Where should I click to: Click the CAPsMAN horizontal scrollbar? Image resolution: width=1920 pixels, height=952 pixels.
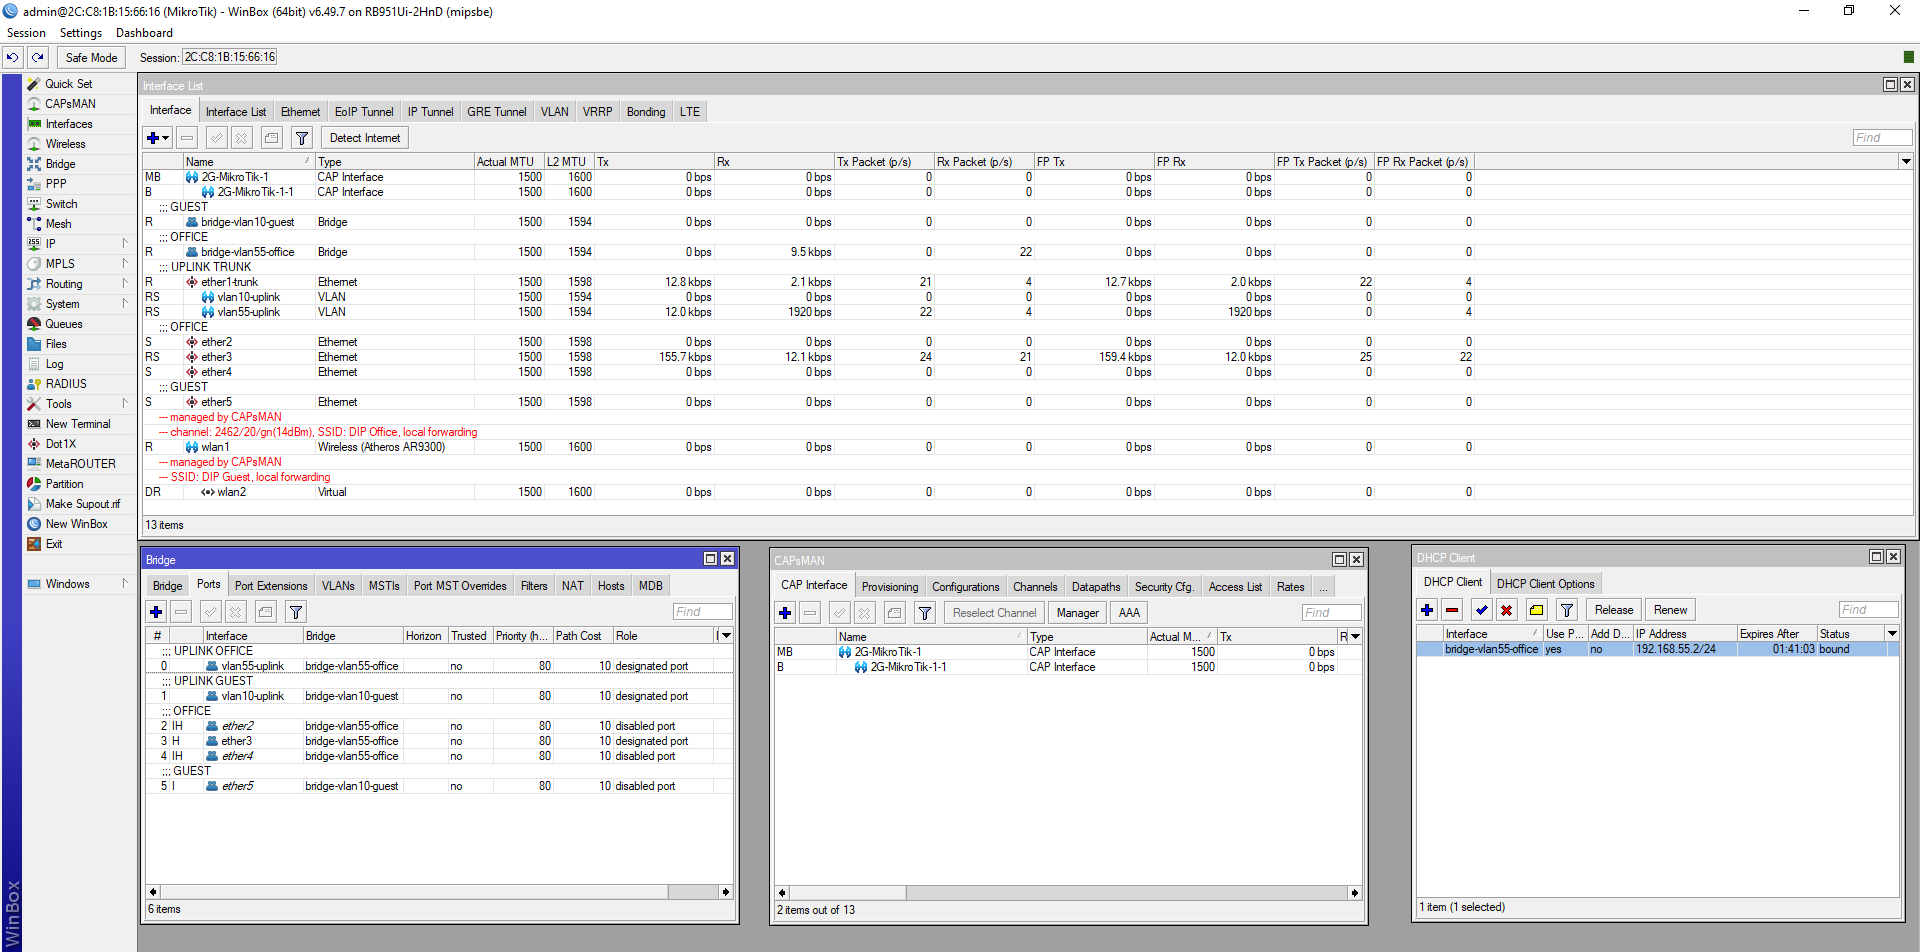pyautogui.click(x=1068, y=893)
